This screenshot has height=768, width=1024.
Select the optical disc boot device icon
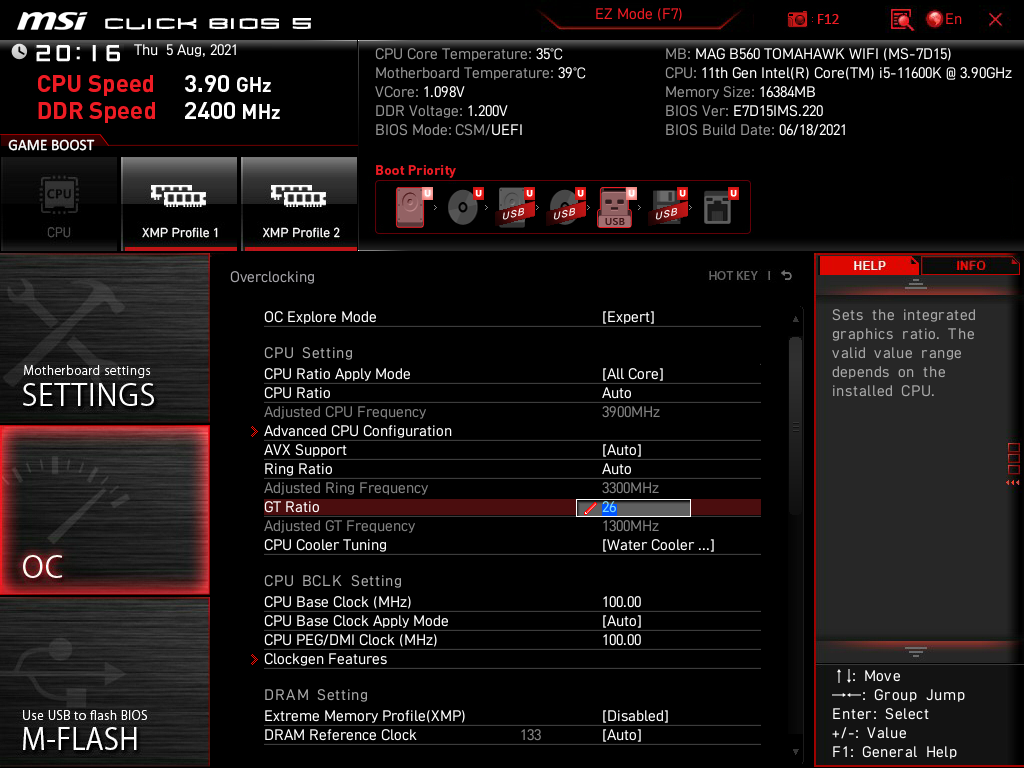tap(464, 206)
